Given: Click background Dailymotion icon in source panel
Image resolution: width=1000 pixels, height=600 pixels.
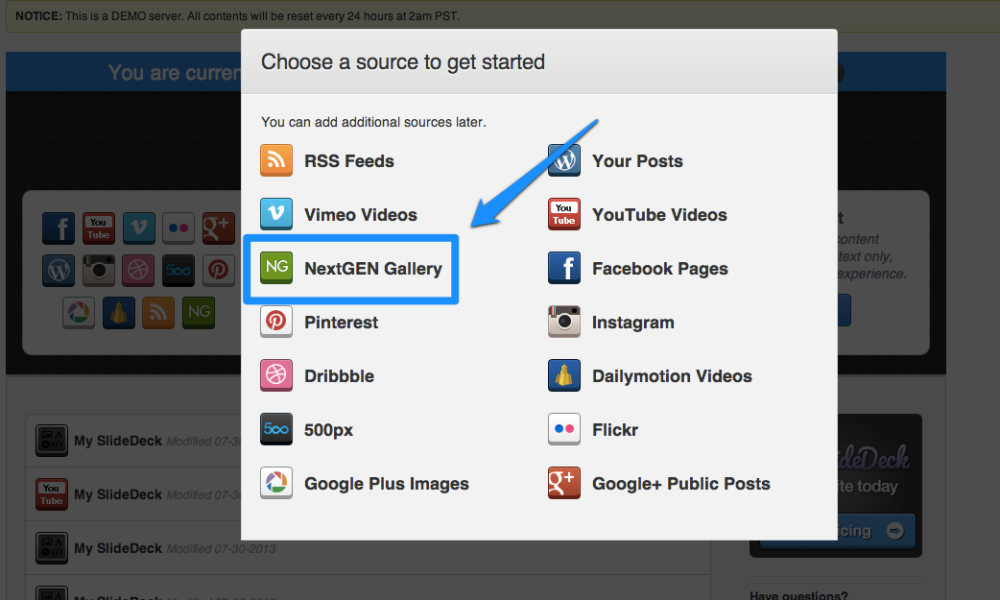Looking at the screenshot, I should 119,312.
